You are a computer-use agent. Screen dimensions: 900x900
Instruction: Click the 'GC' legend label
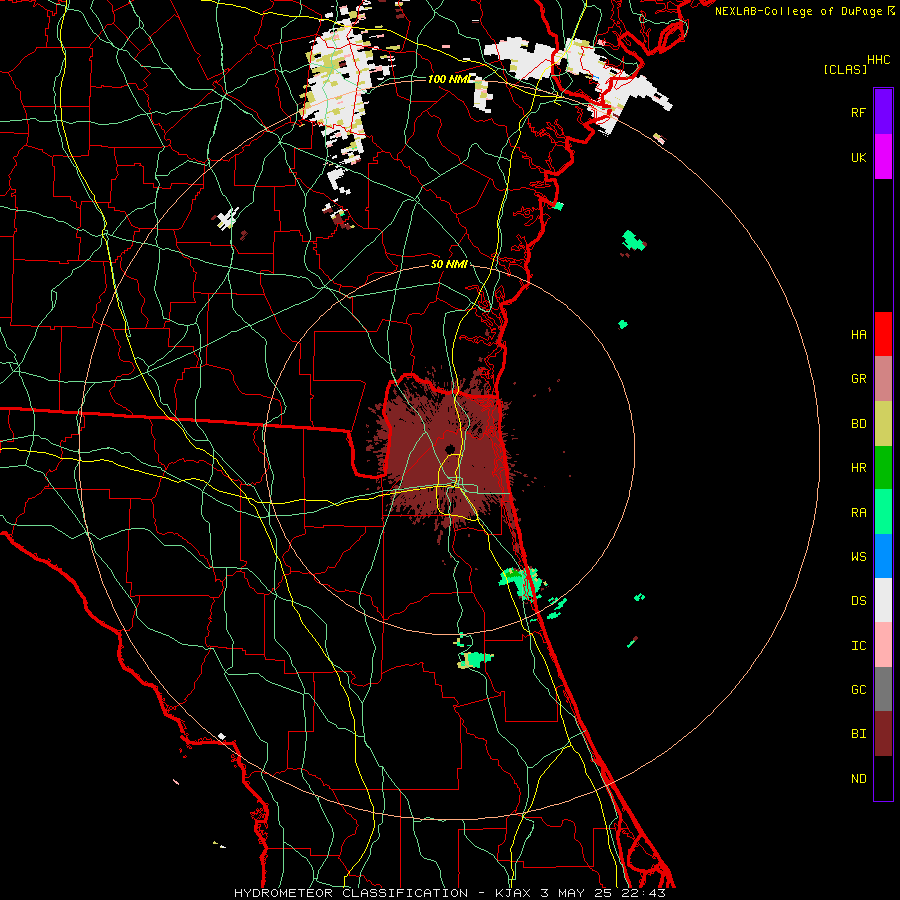point(858,690)
